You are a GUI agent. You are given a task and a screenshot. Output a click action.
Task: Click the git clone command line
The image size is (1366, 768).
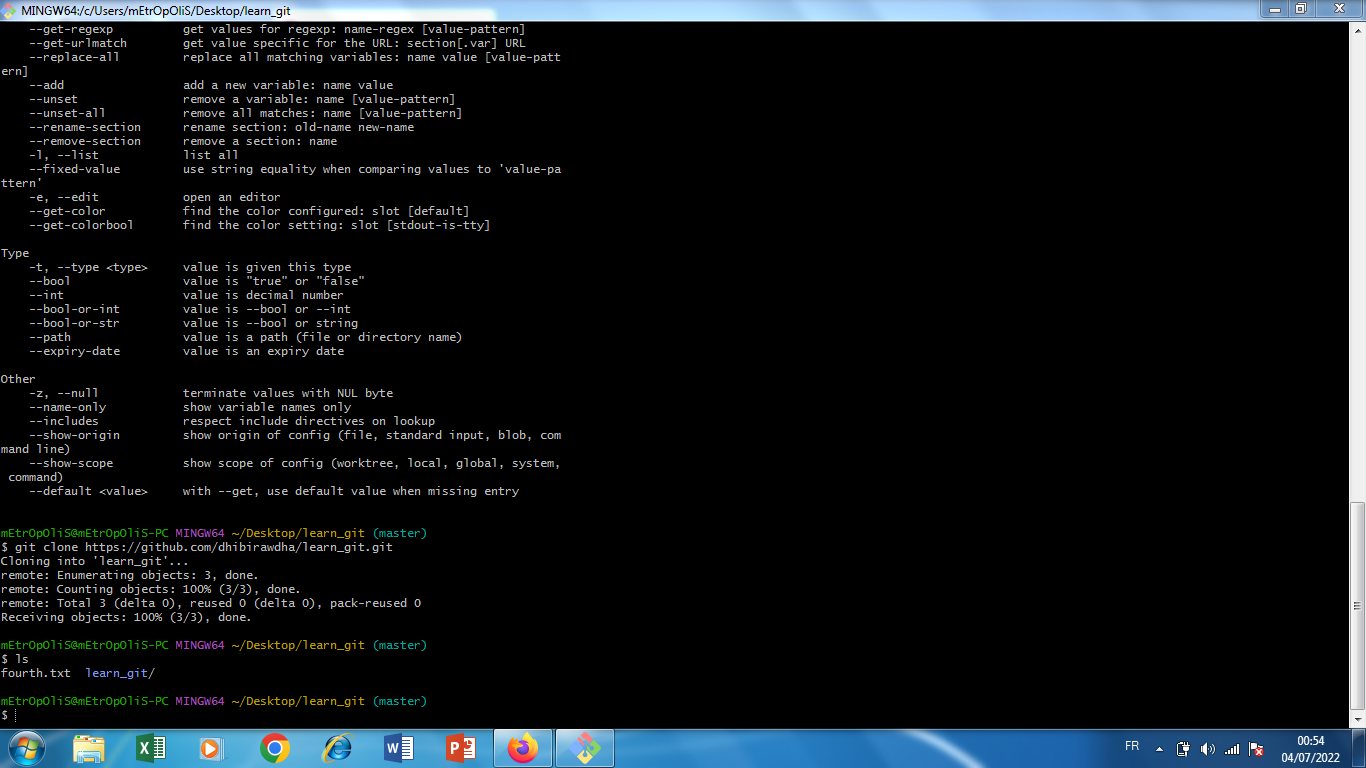pos(204,547)
